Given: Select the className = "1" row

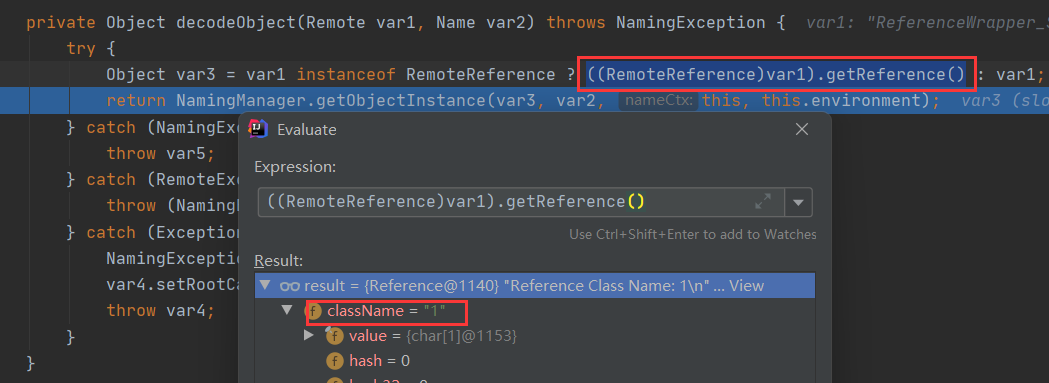Looking at the screenshot, I should [535, 311].
